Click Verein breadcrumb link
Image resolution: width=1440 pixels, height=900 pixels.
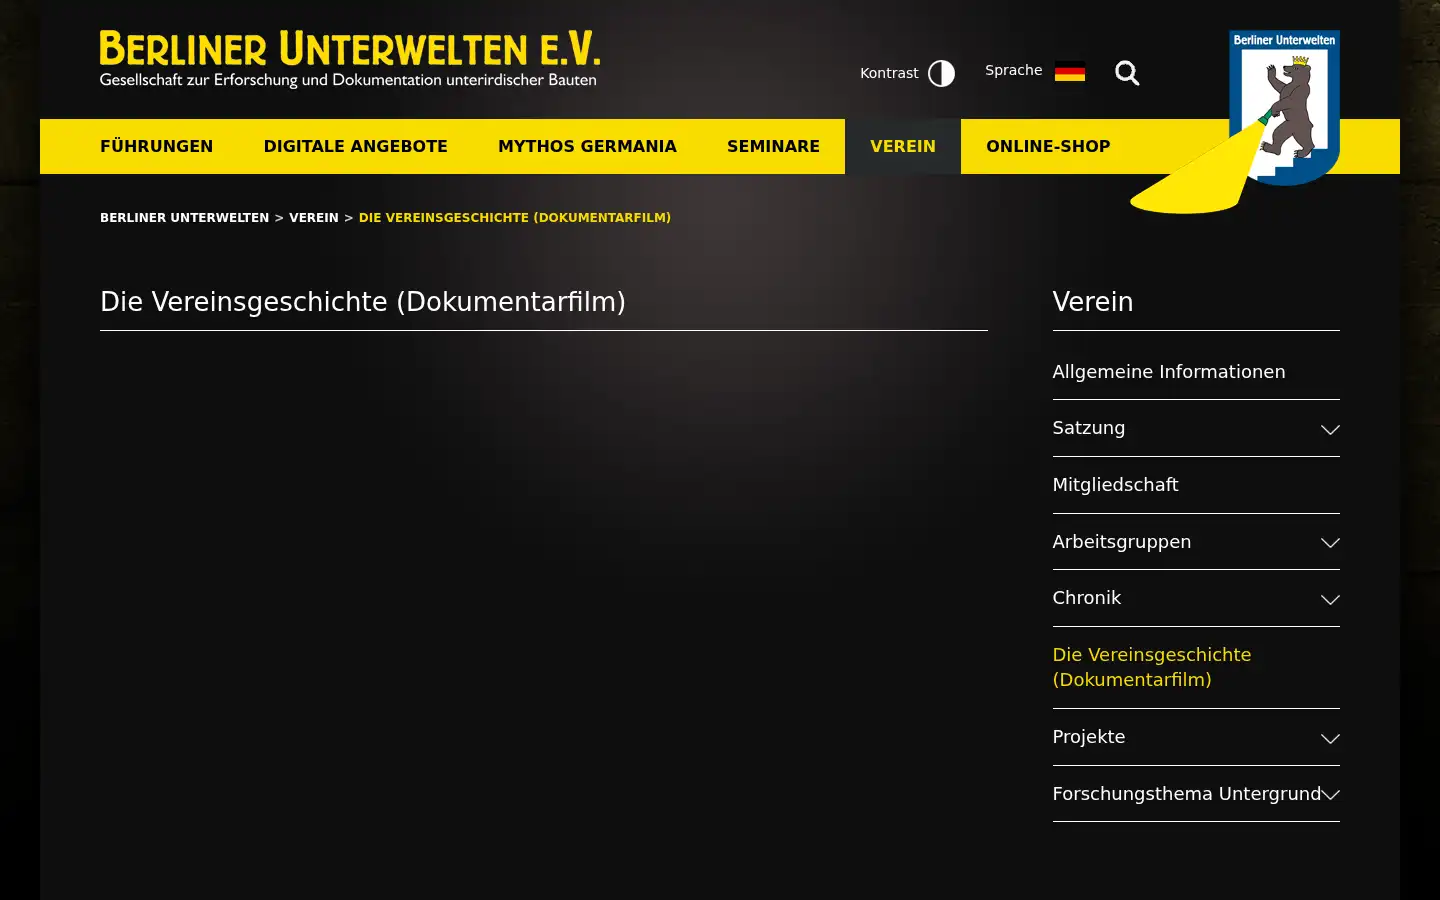click(314, 217)
